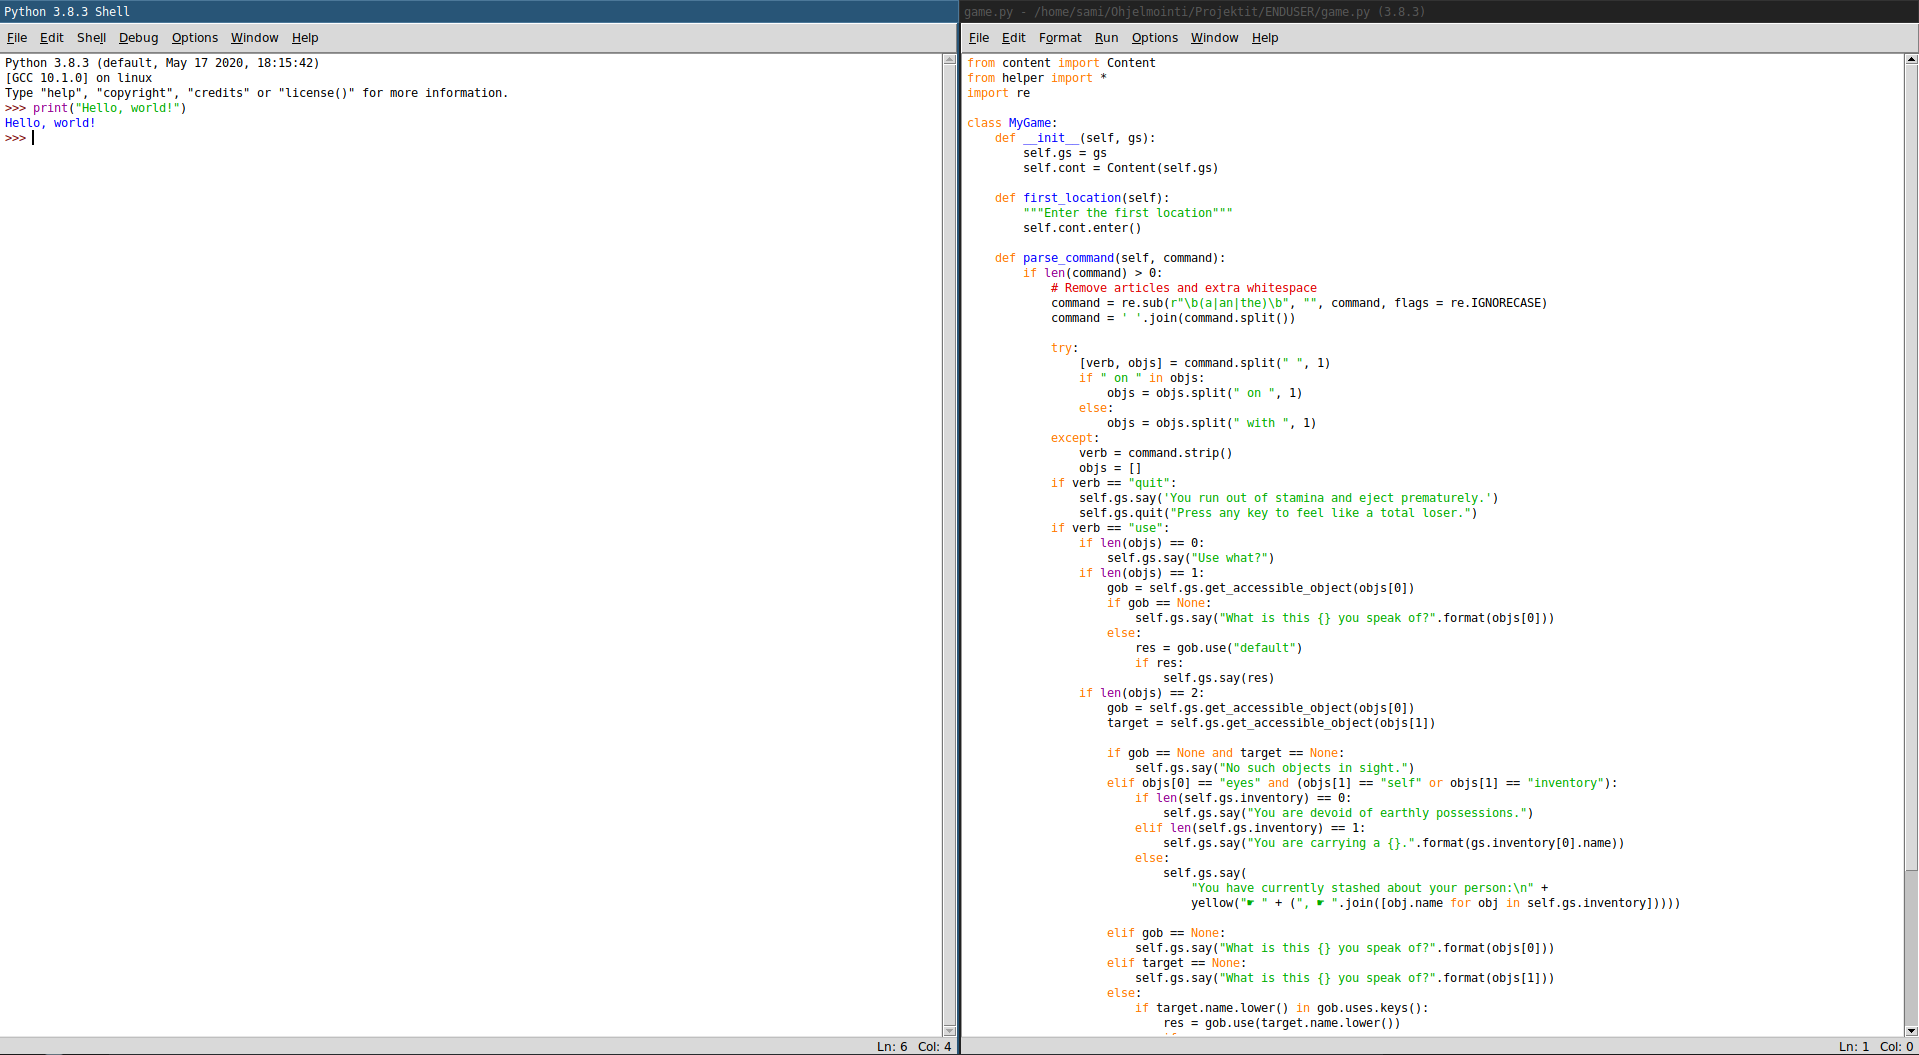The width and height of the screenshot is (1919, 1055).
Task: Click the '[GCC 10.1.0] on linux' line
Action: [x=79, y=78]
